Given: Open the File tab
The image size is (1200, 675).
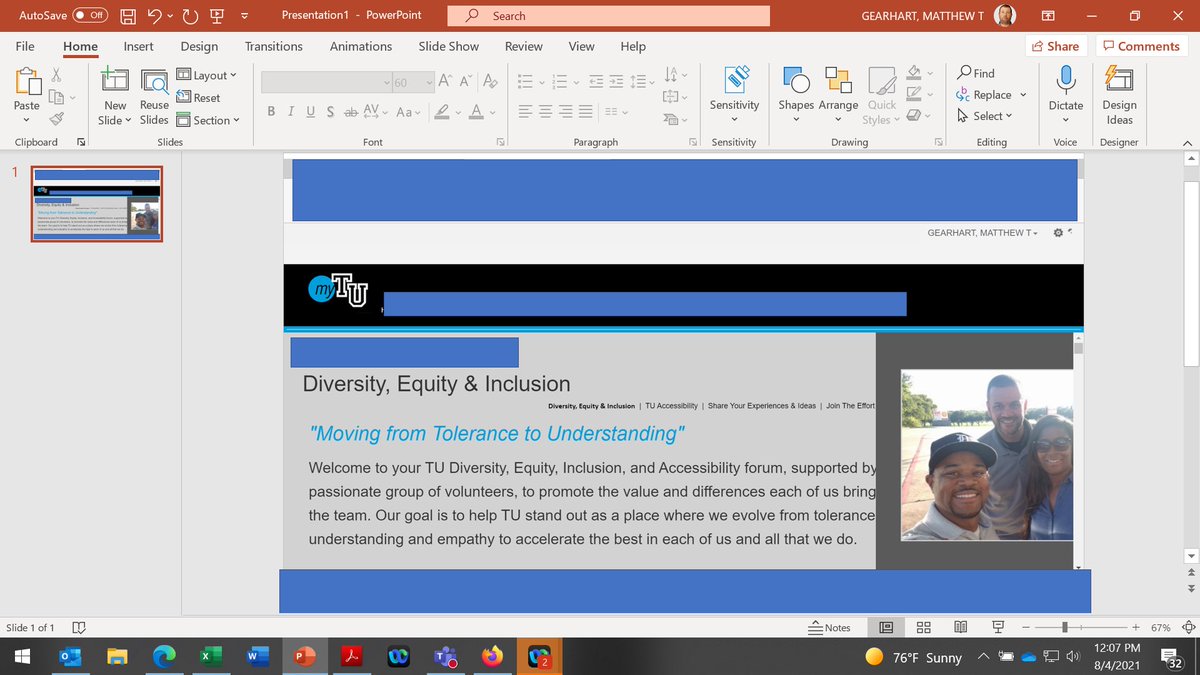Looking at the screenshot, I should (x=25, y=46).
